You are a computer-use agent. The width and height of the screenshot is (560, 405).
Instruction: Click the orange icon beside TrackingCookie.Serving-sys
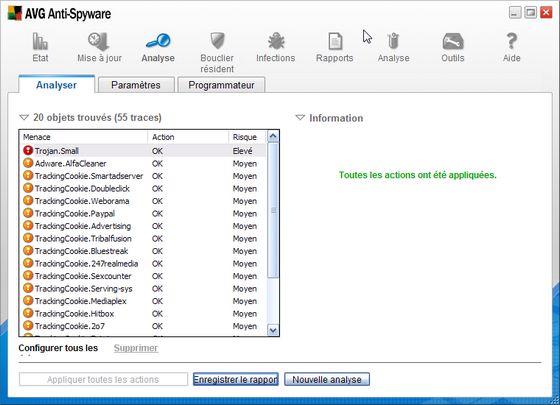coord(28,288)
